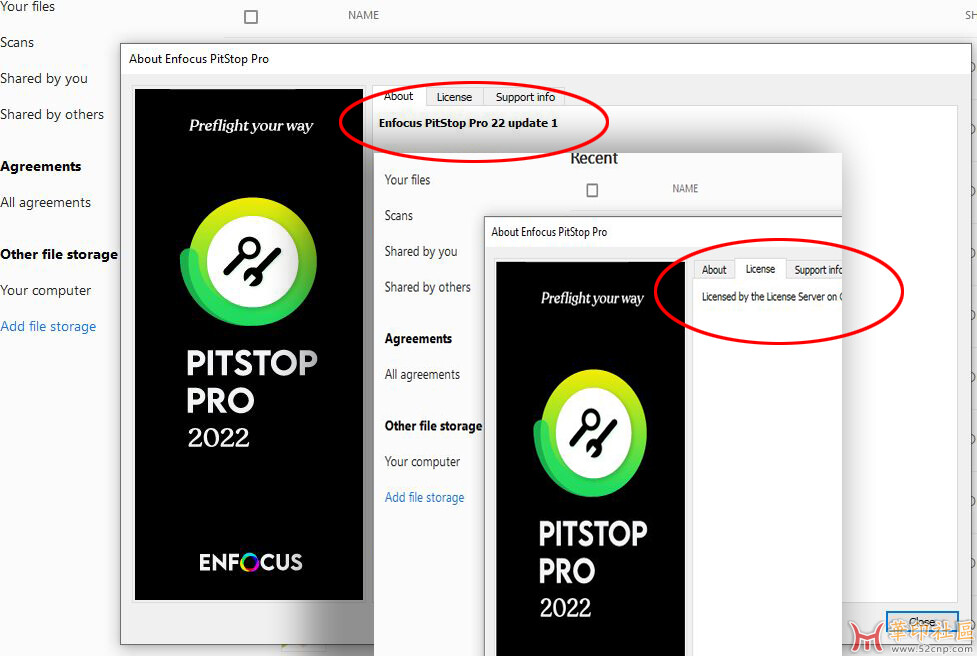Click the Close button of About dialog
Viewport: 977px width, 656px height.
coord(922,622)
